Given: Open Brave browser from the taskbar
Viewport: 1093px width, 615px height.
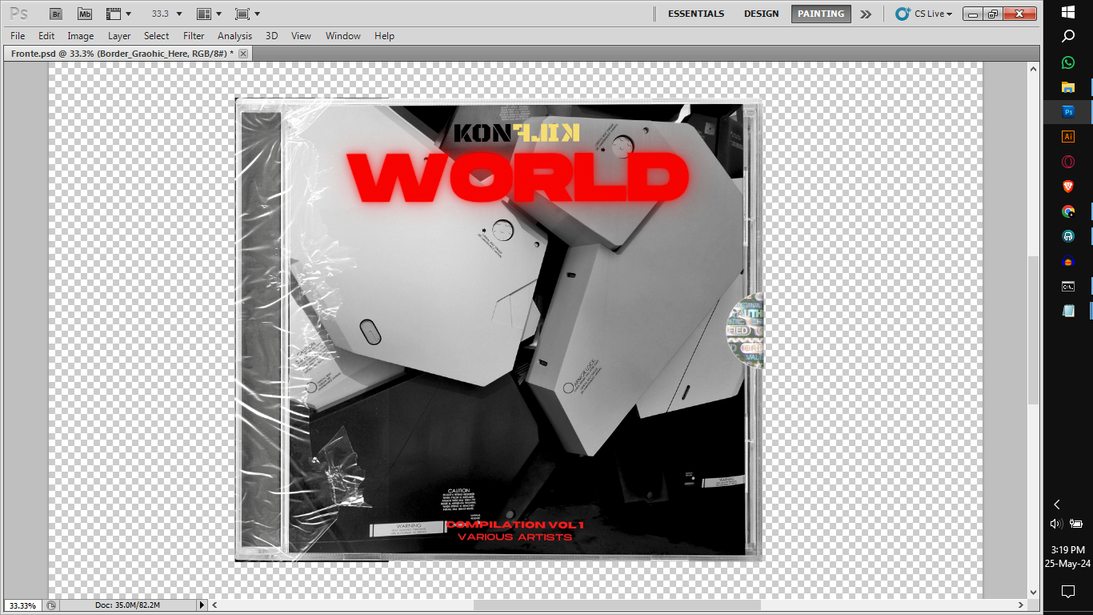Looking at the screenshot, I should click(x=1068, y=186).
